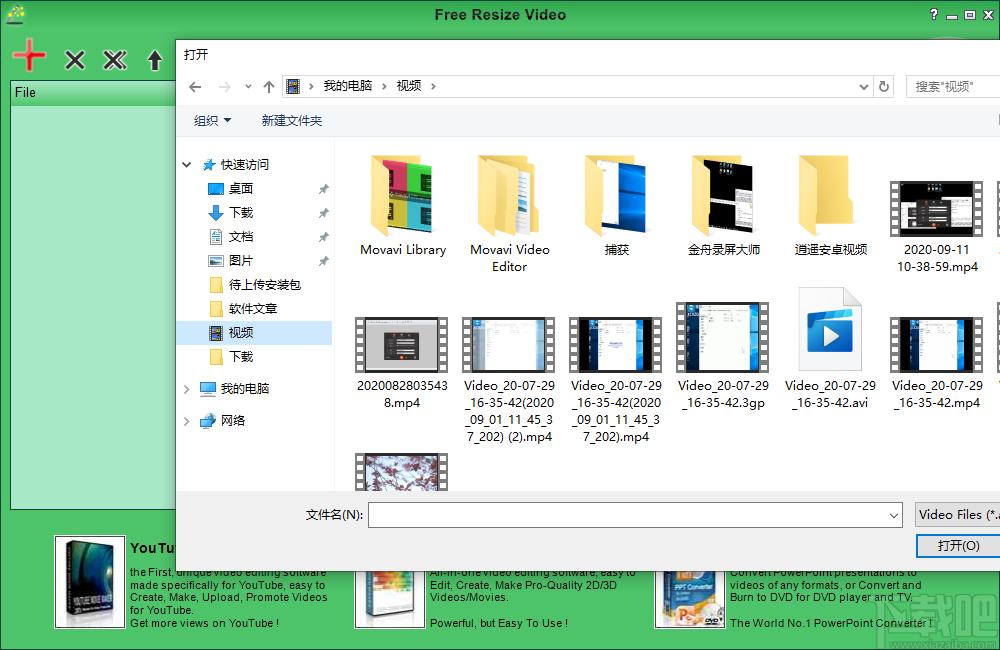1000x650 pixels.
Task: Go up one folder level
Action: coord(268,87)
